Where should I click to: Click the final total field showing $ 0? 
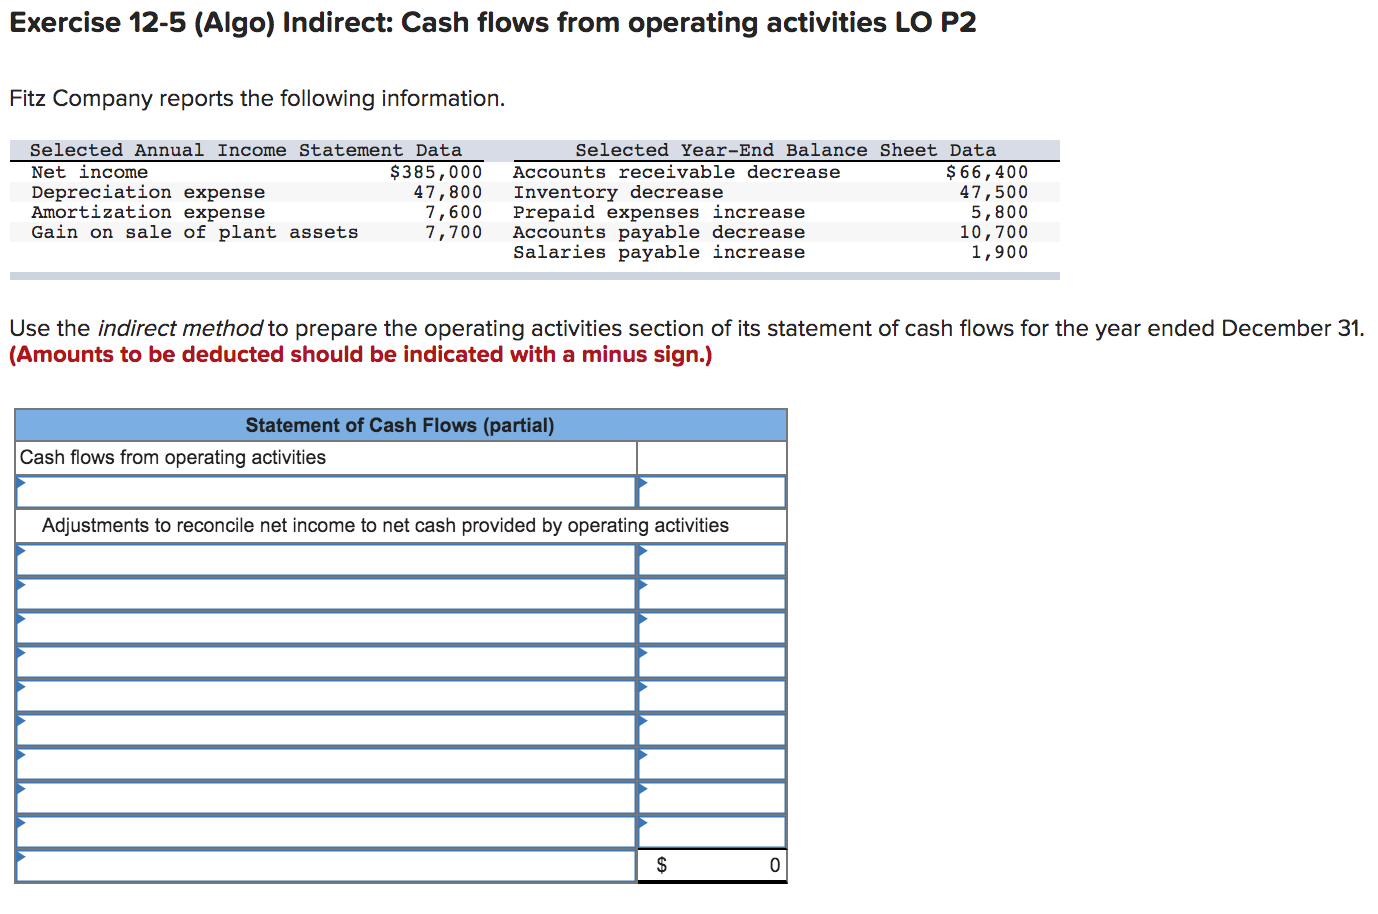point(711,865)
